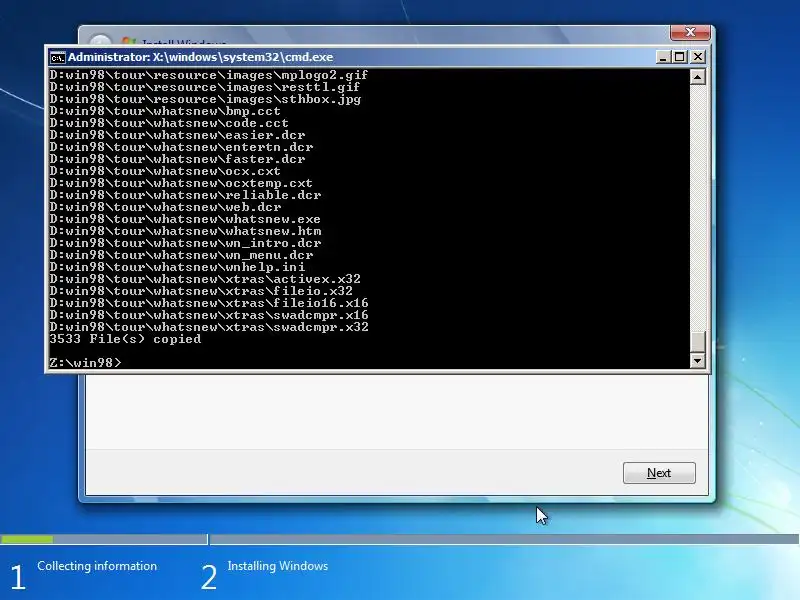Viewport: 800px width, 600px height.
Task: Click the swadcmpr.x32 output line
Action: click(209, 327)
